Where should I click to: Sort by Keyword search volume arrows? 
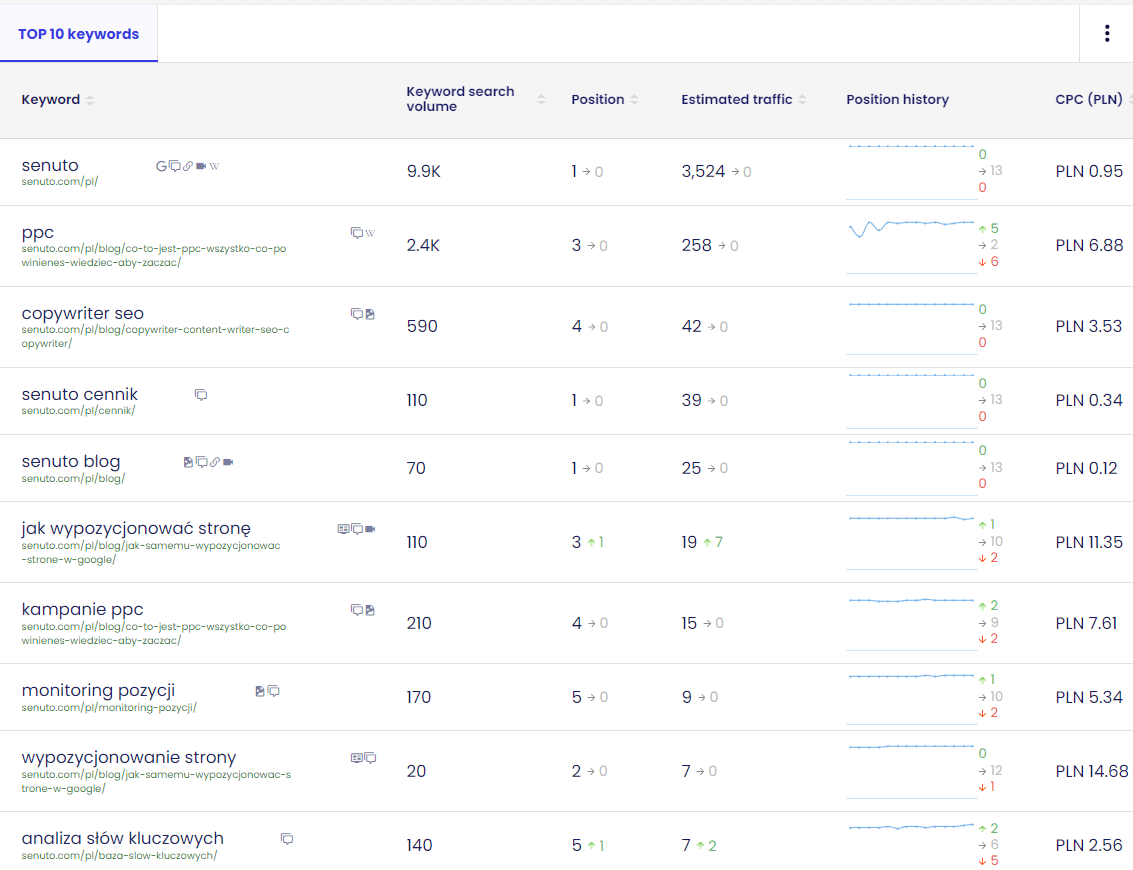tap(541, 100)
